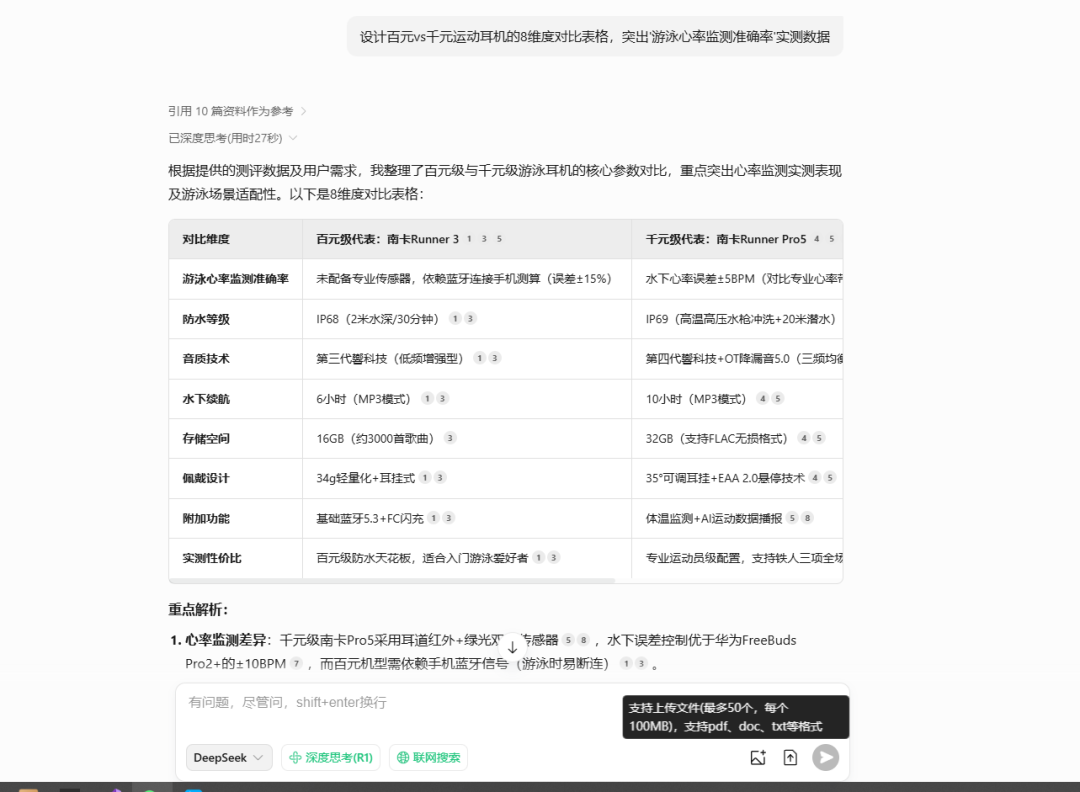Click the file upload icon
Image resolution: width=1080 pixels, height=792 pixels.
coord(790,758)
